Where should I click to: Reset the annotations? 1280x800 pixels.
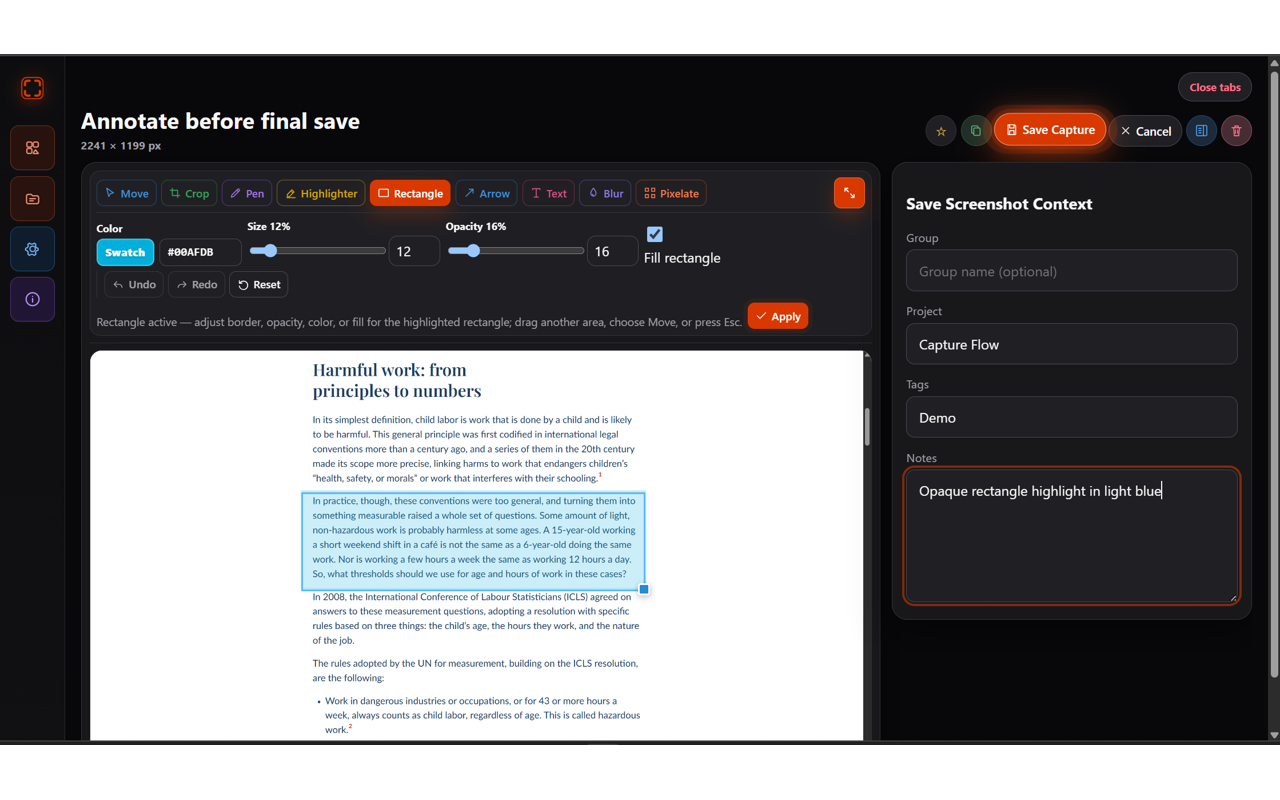tap(259, 285)
